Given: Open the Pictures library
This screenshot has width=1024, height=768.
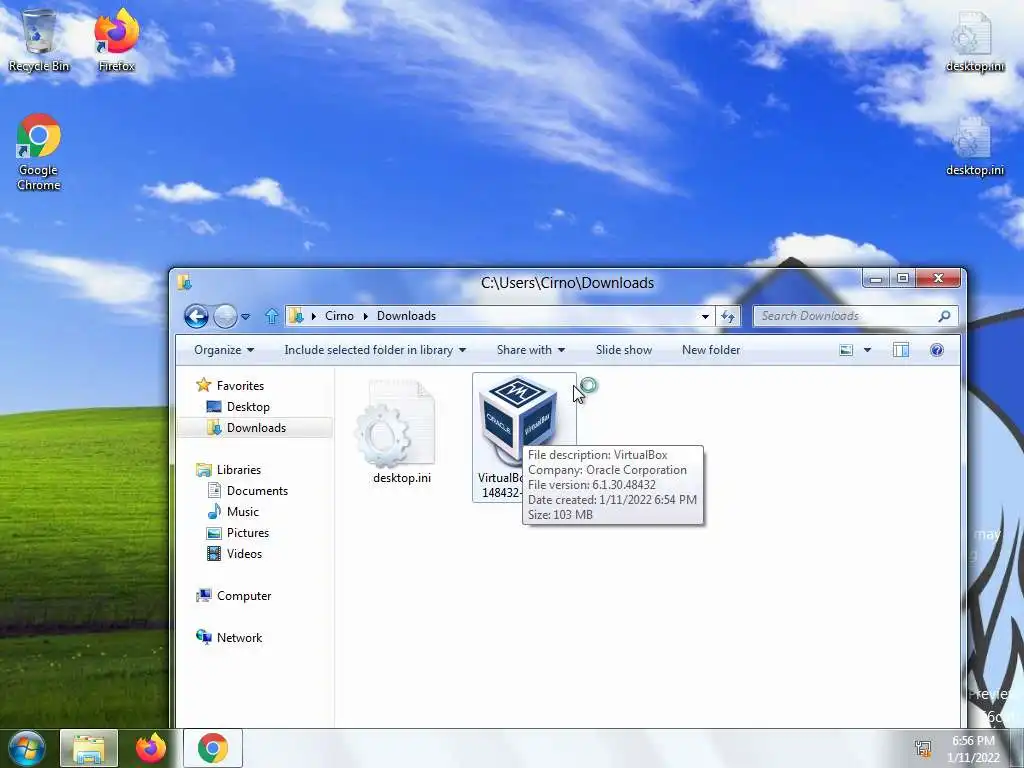Looking at the screenshot, I should point(238,533).
